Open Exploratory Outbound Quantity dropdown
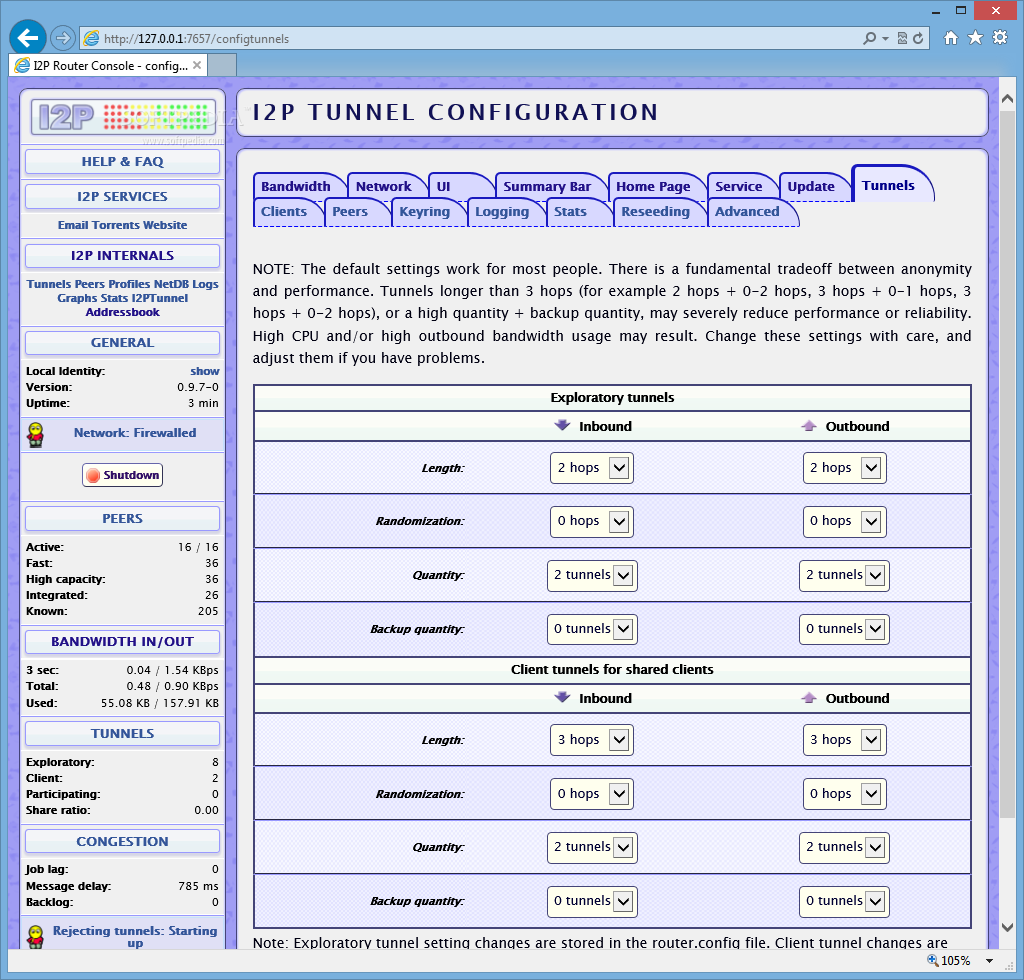Image resolution: width=1024 pixels, height=980 pixels. coord(844,575)
